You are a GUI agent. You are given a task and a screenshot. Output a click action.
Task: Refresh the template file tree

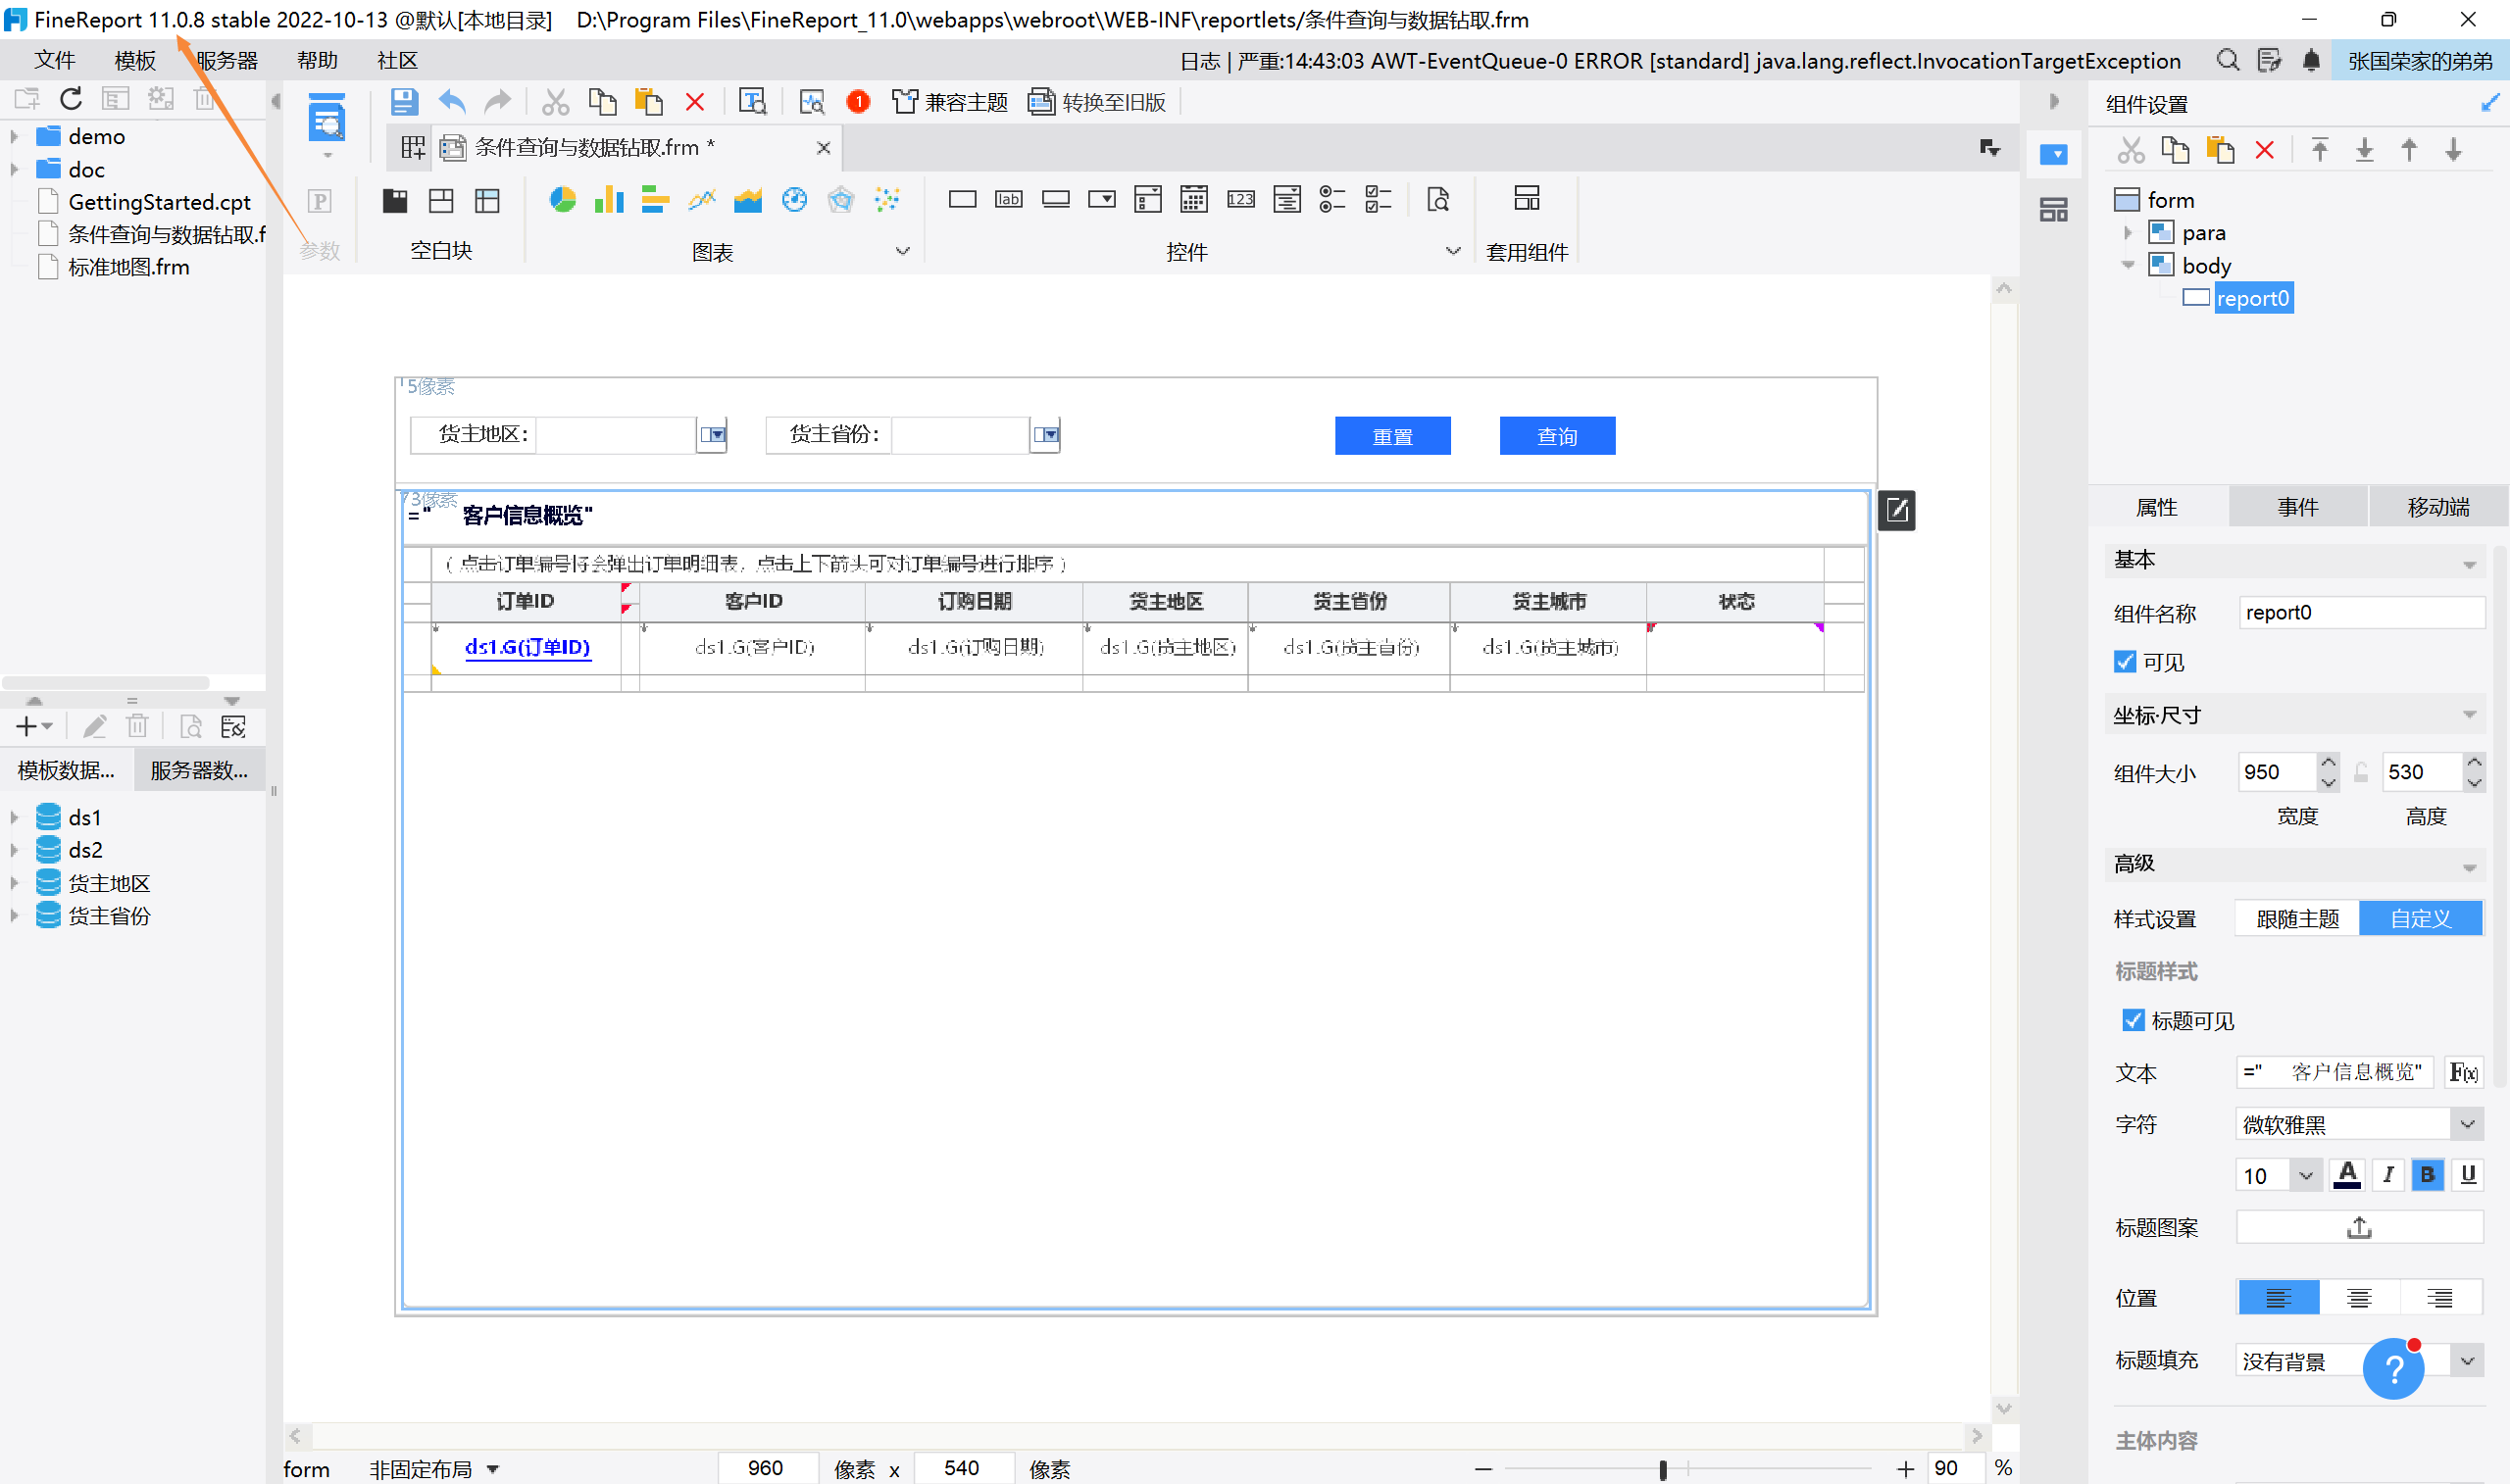click(x=71, y=99)
